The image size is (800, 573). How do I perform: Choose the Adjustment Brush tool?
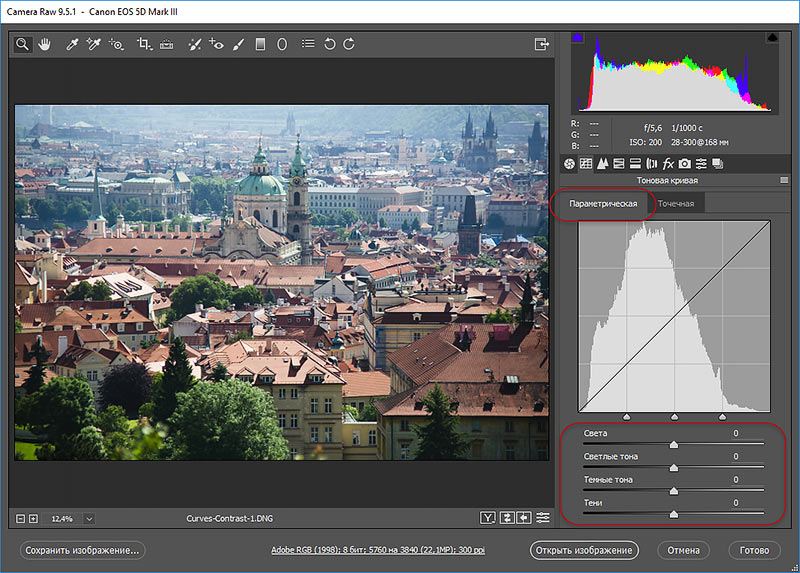[238, 45]
